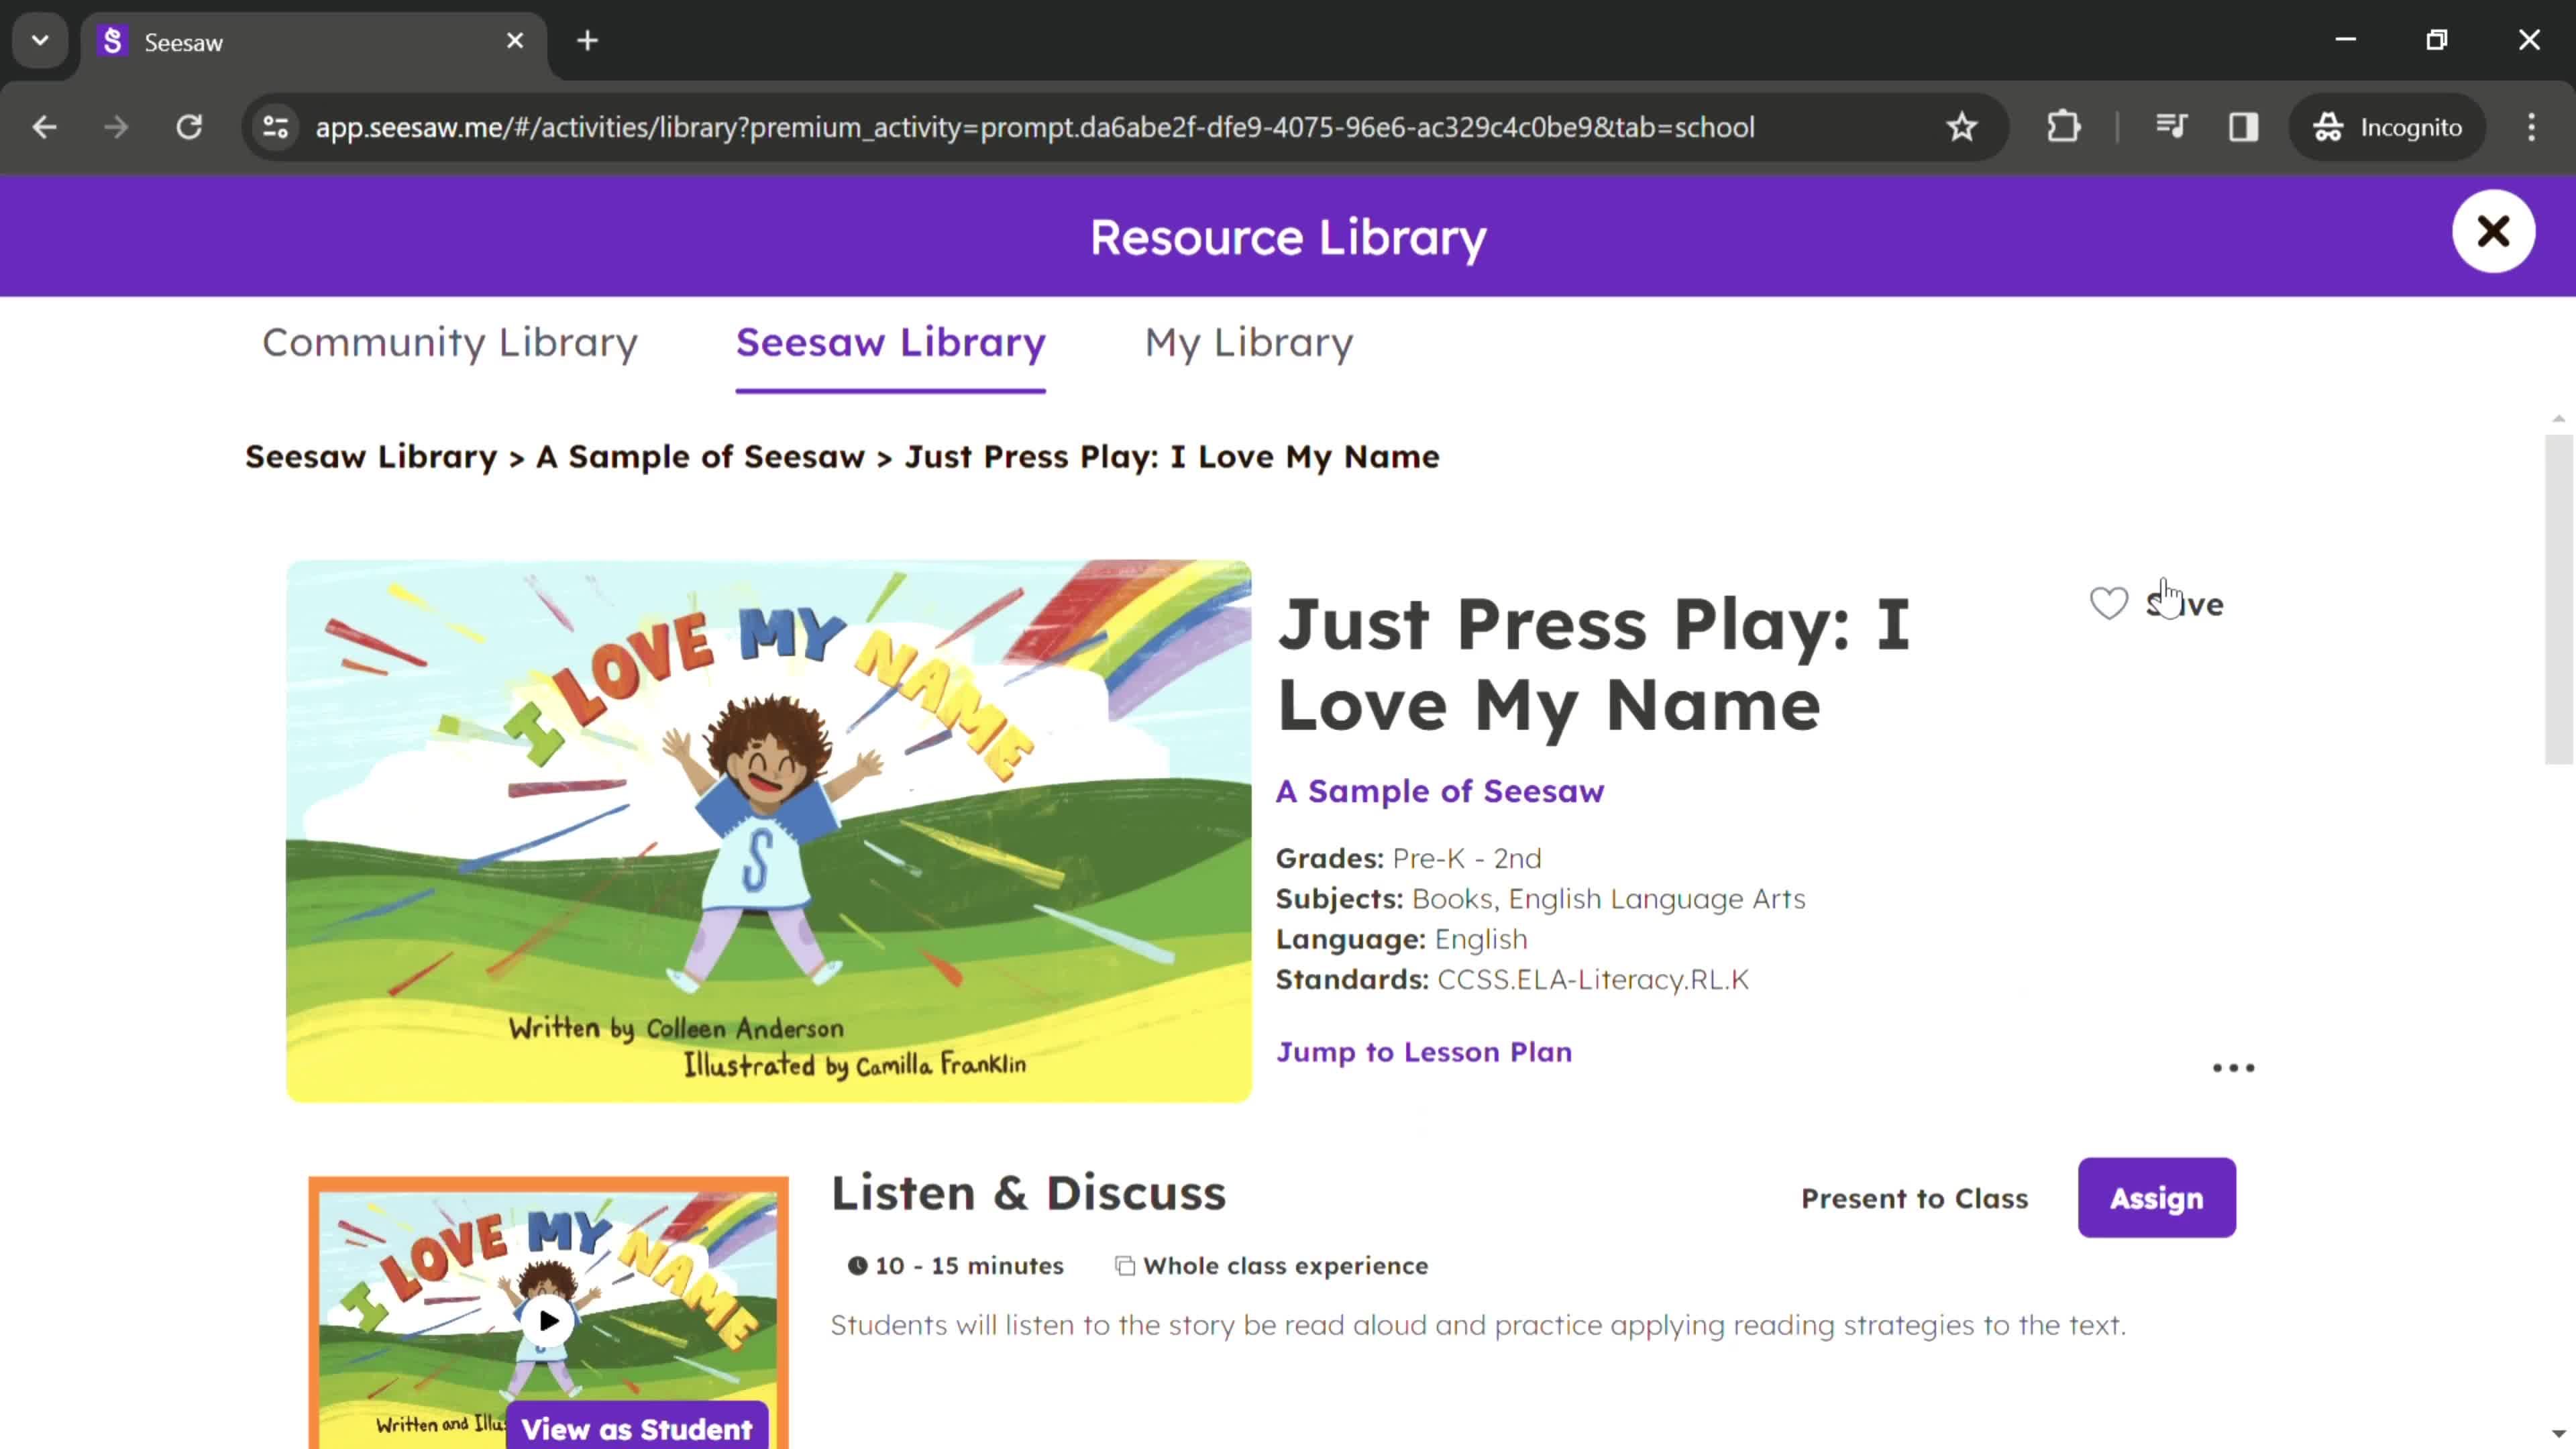2576x1449 pixels.
Task: Click the icon beside Whole class experience
Action: pyautogui.click(x=1125, y=1266)
